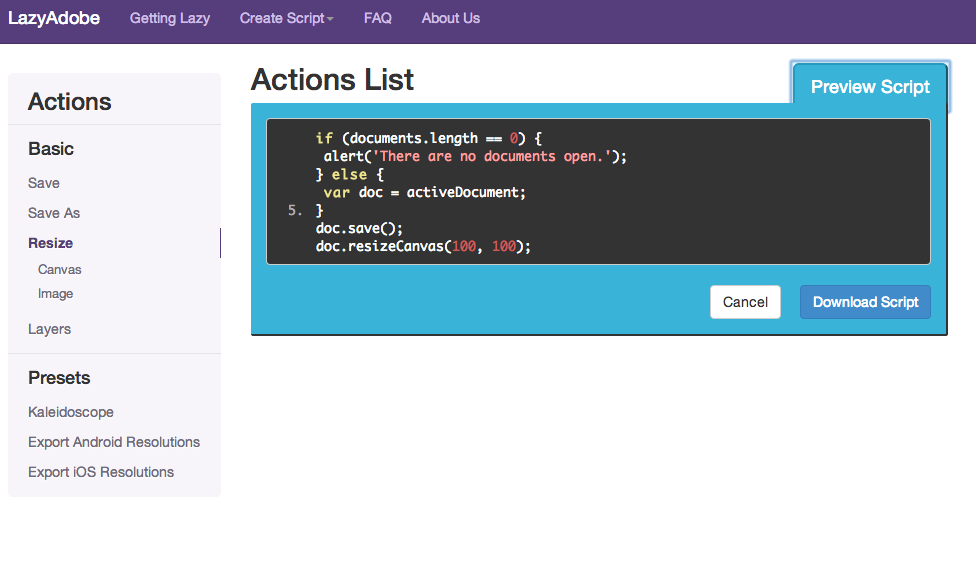Expand the Create Script dropdown menu
976x562 pixels.
point(286,18)
